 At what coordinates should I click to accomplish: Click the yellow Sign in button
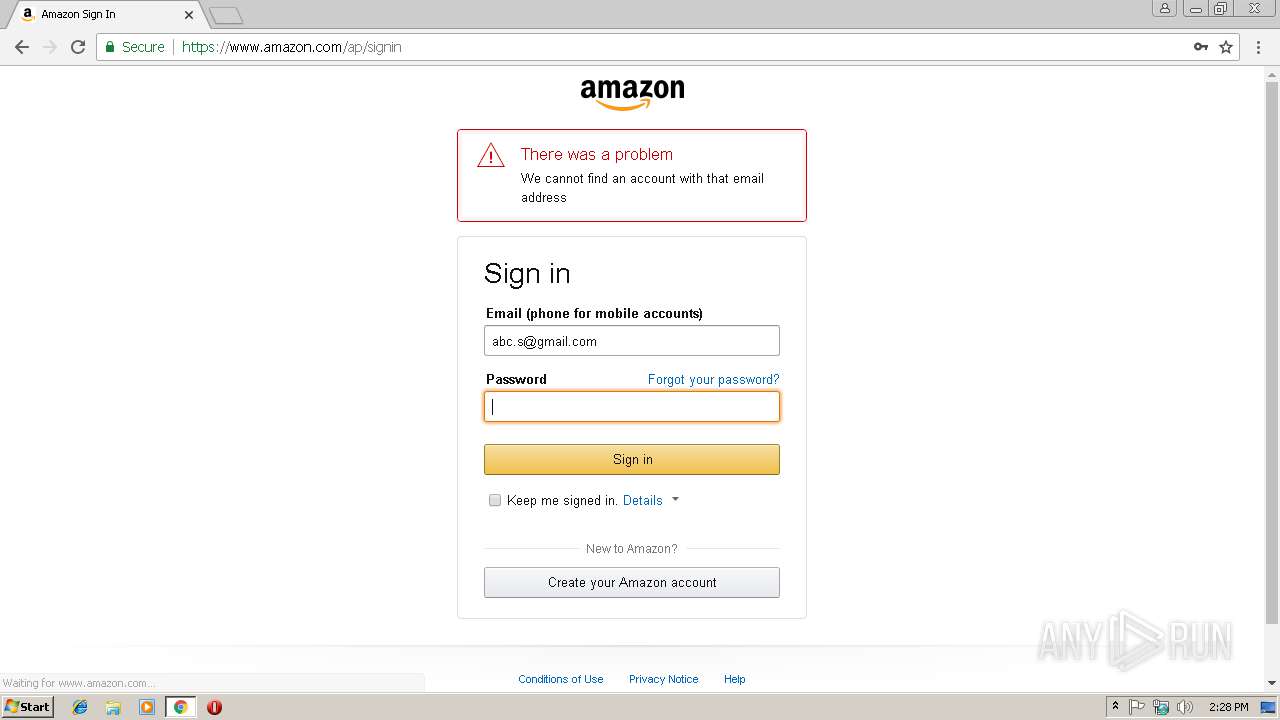pyautogui.click(x=632, y=459)
